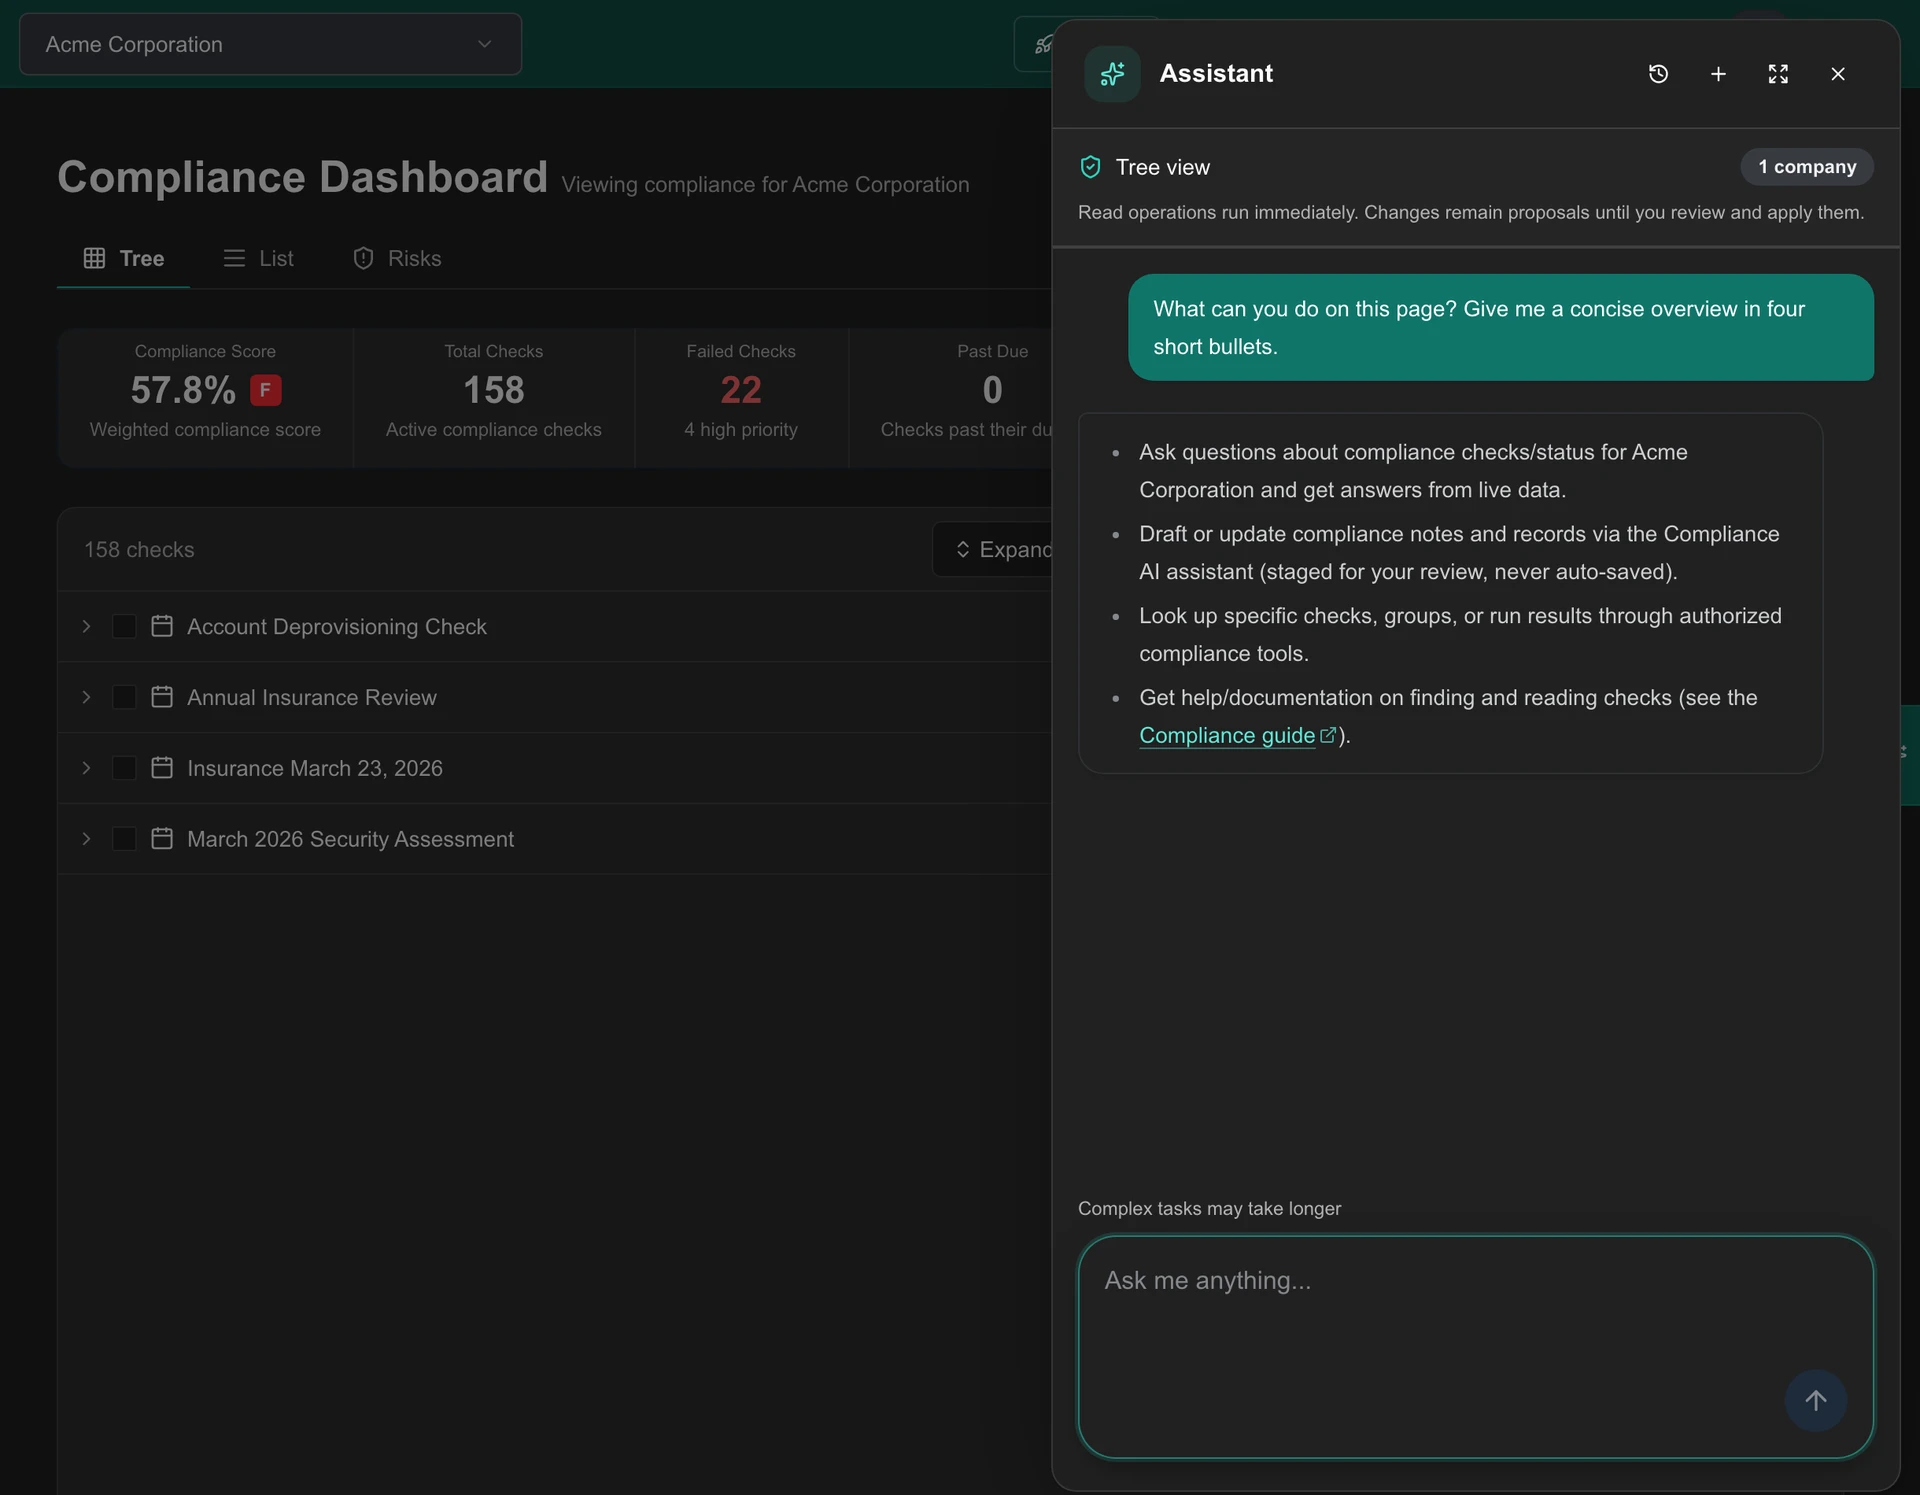Click the calendar icon for March 2026 Security Assessment
The width and height of the screenshot is (1920, 1495).
pyautogui.click(x=162, y=839)
